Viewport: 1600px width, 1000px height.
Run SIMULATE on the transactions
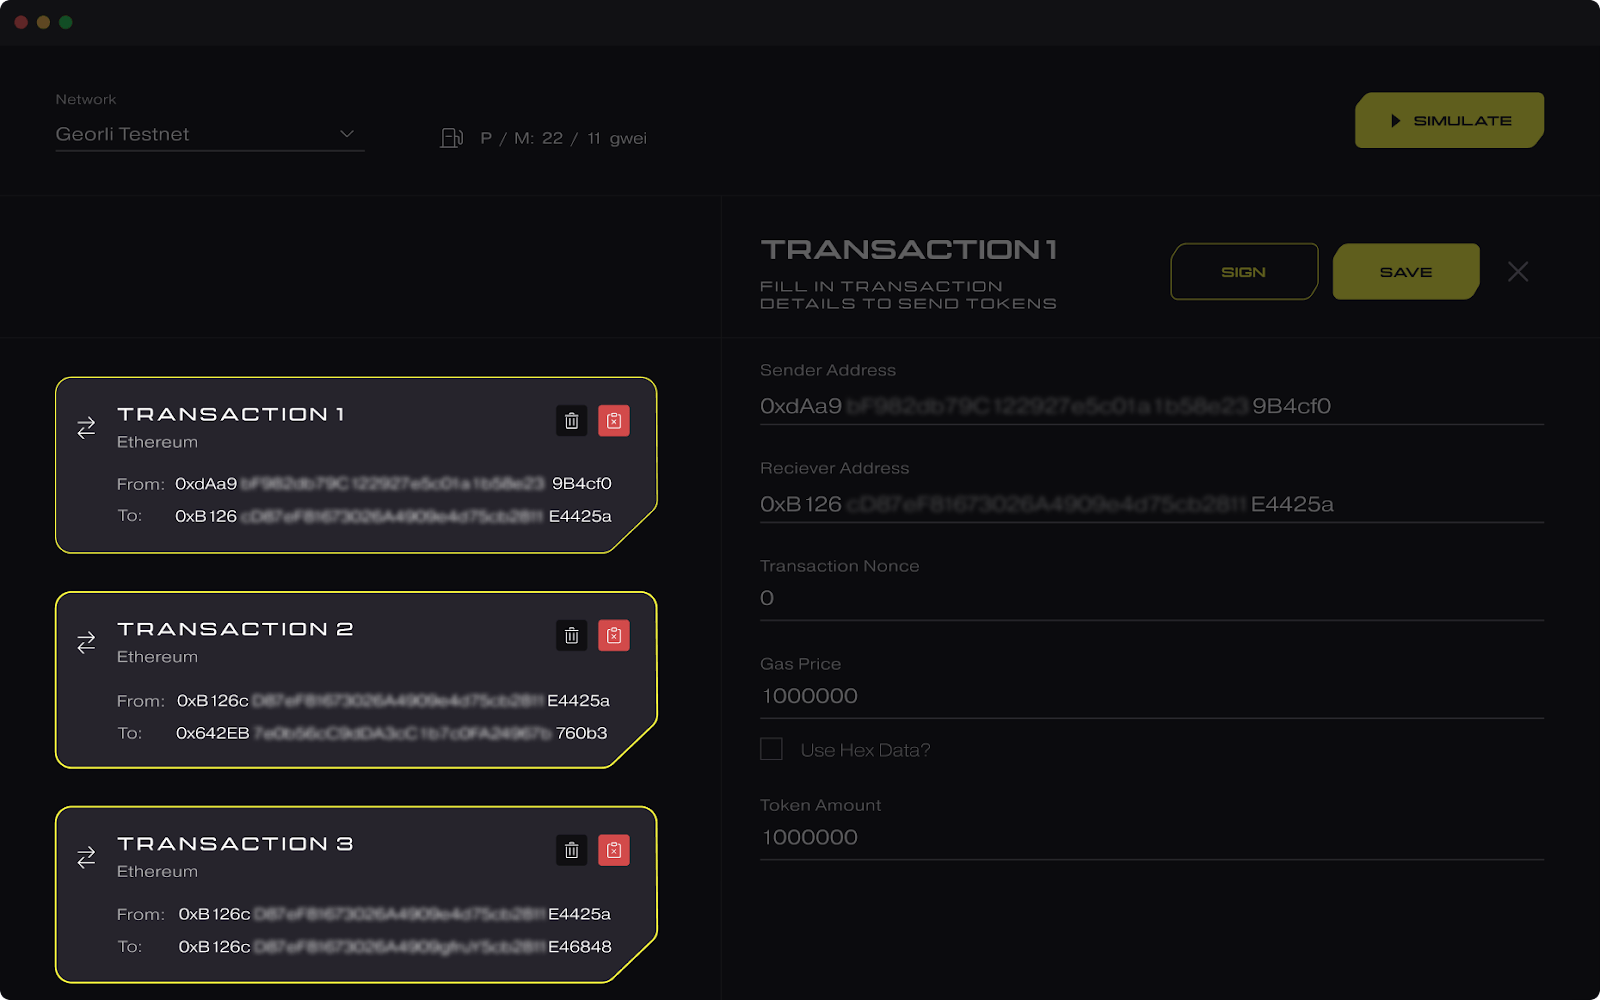(x=1448, y=119)
